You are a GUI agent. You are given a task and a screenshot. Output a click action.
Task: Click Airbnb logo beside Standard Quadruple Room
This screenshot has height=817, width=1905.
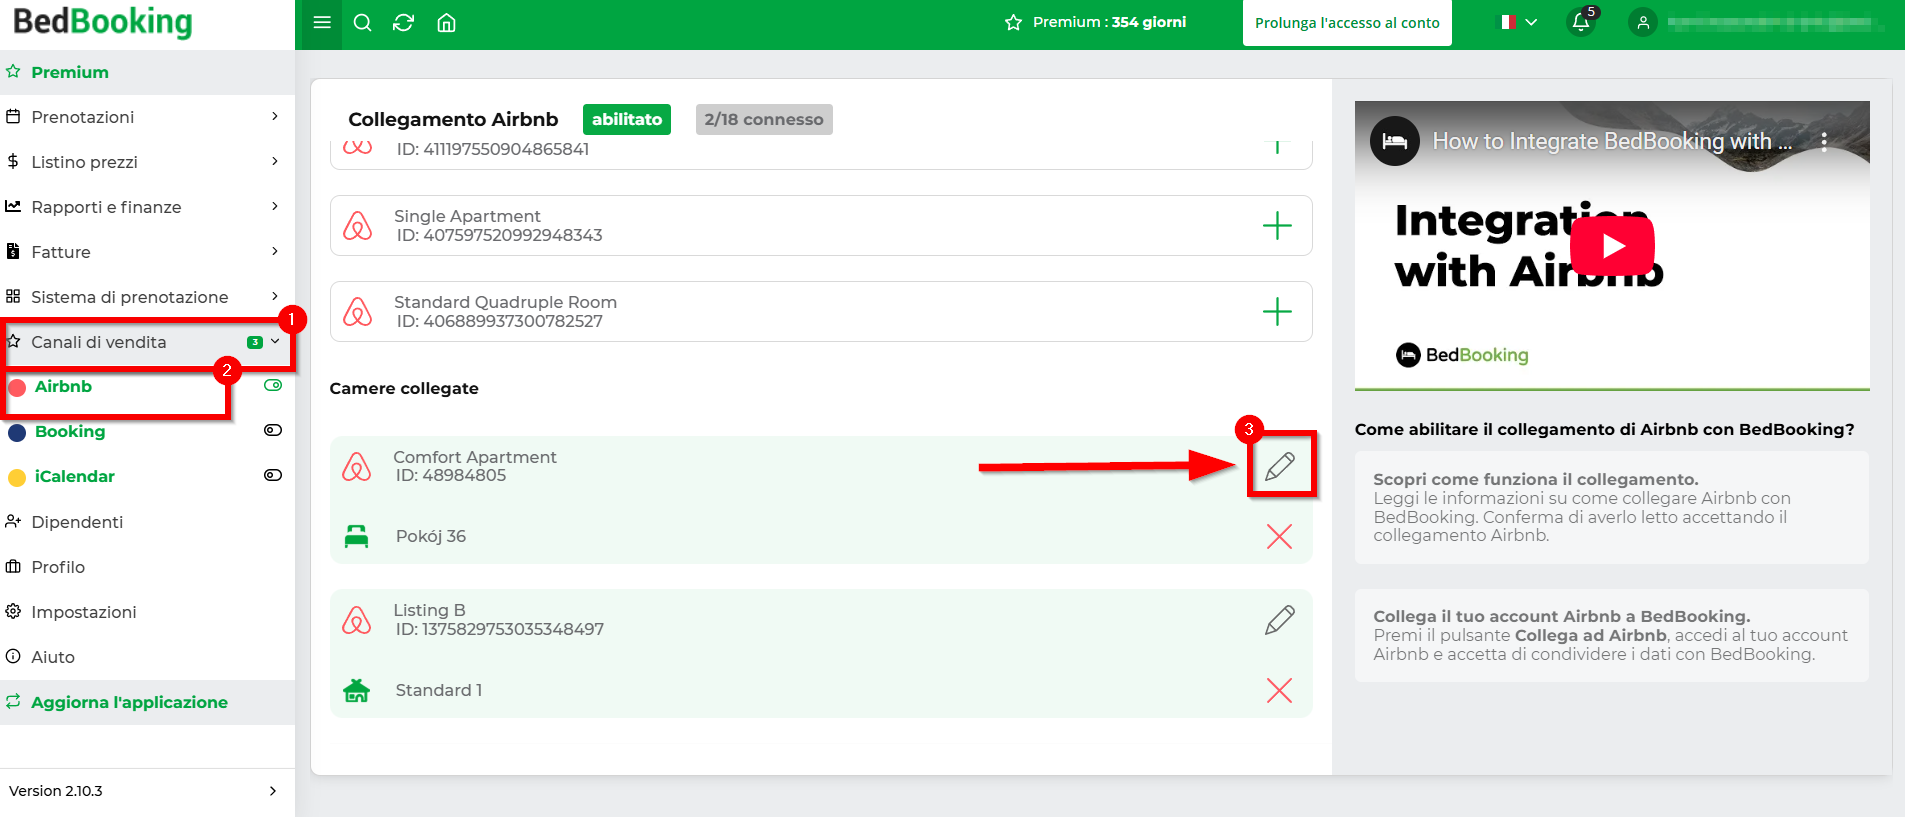[357, 311]
